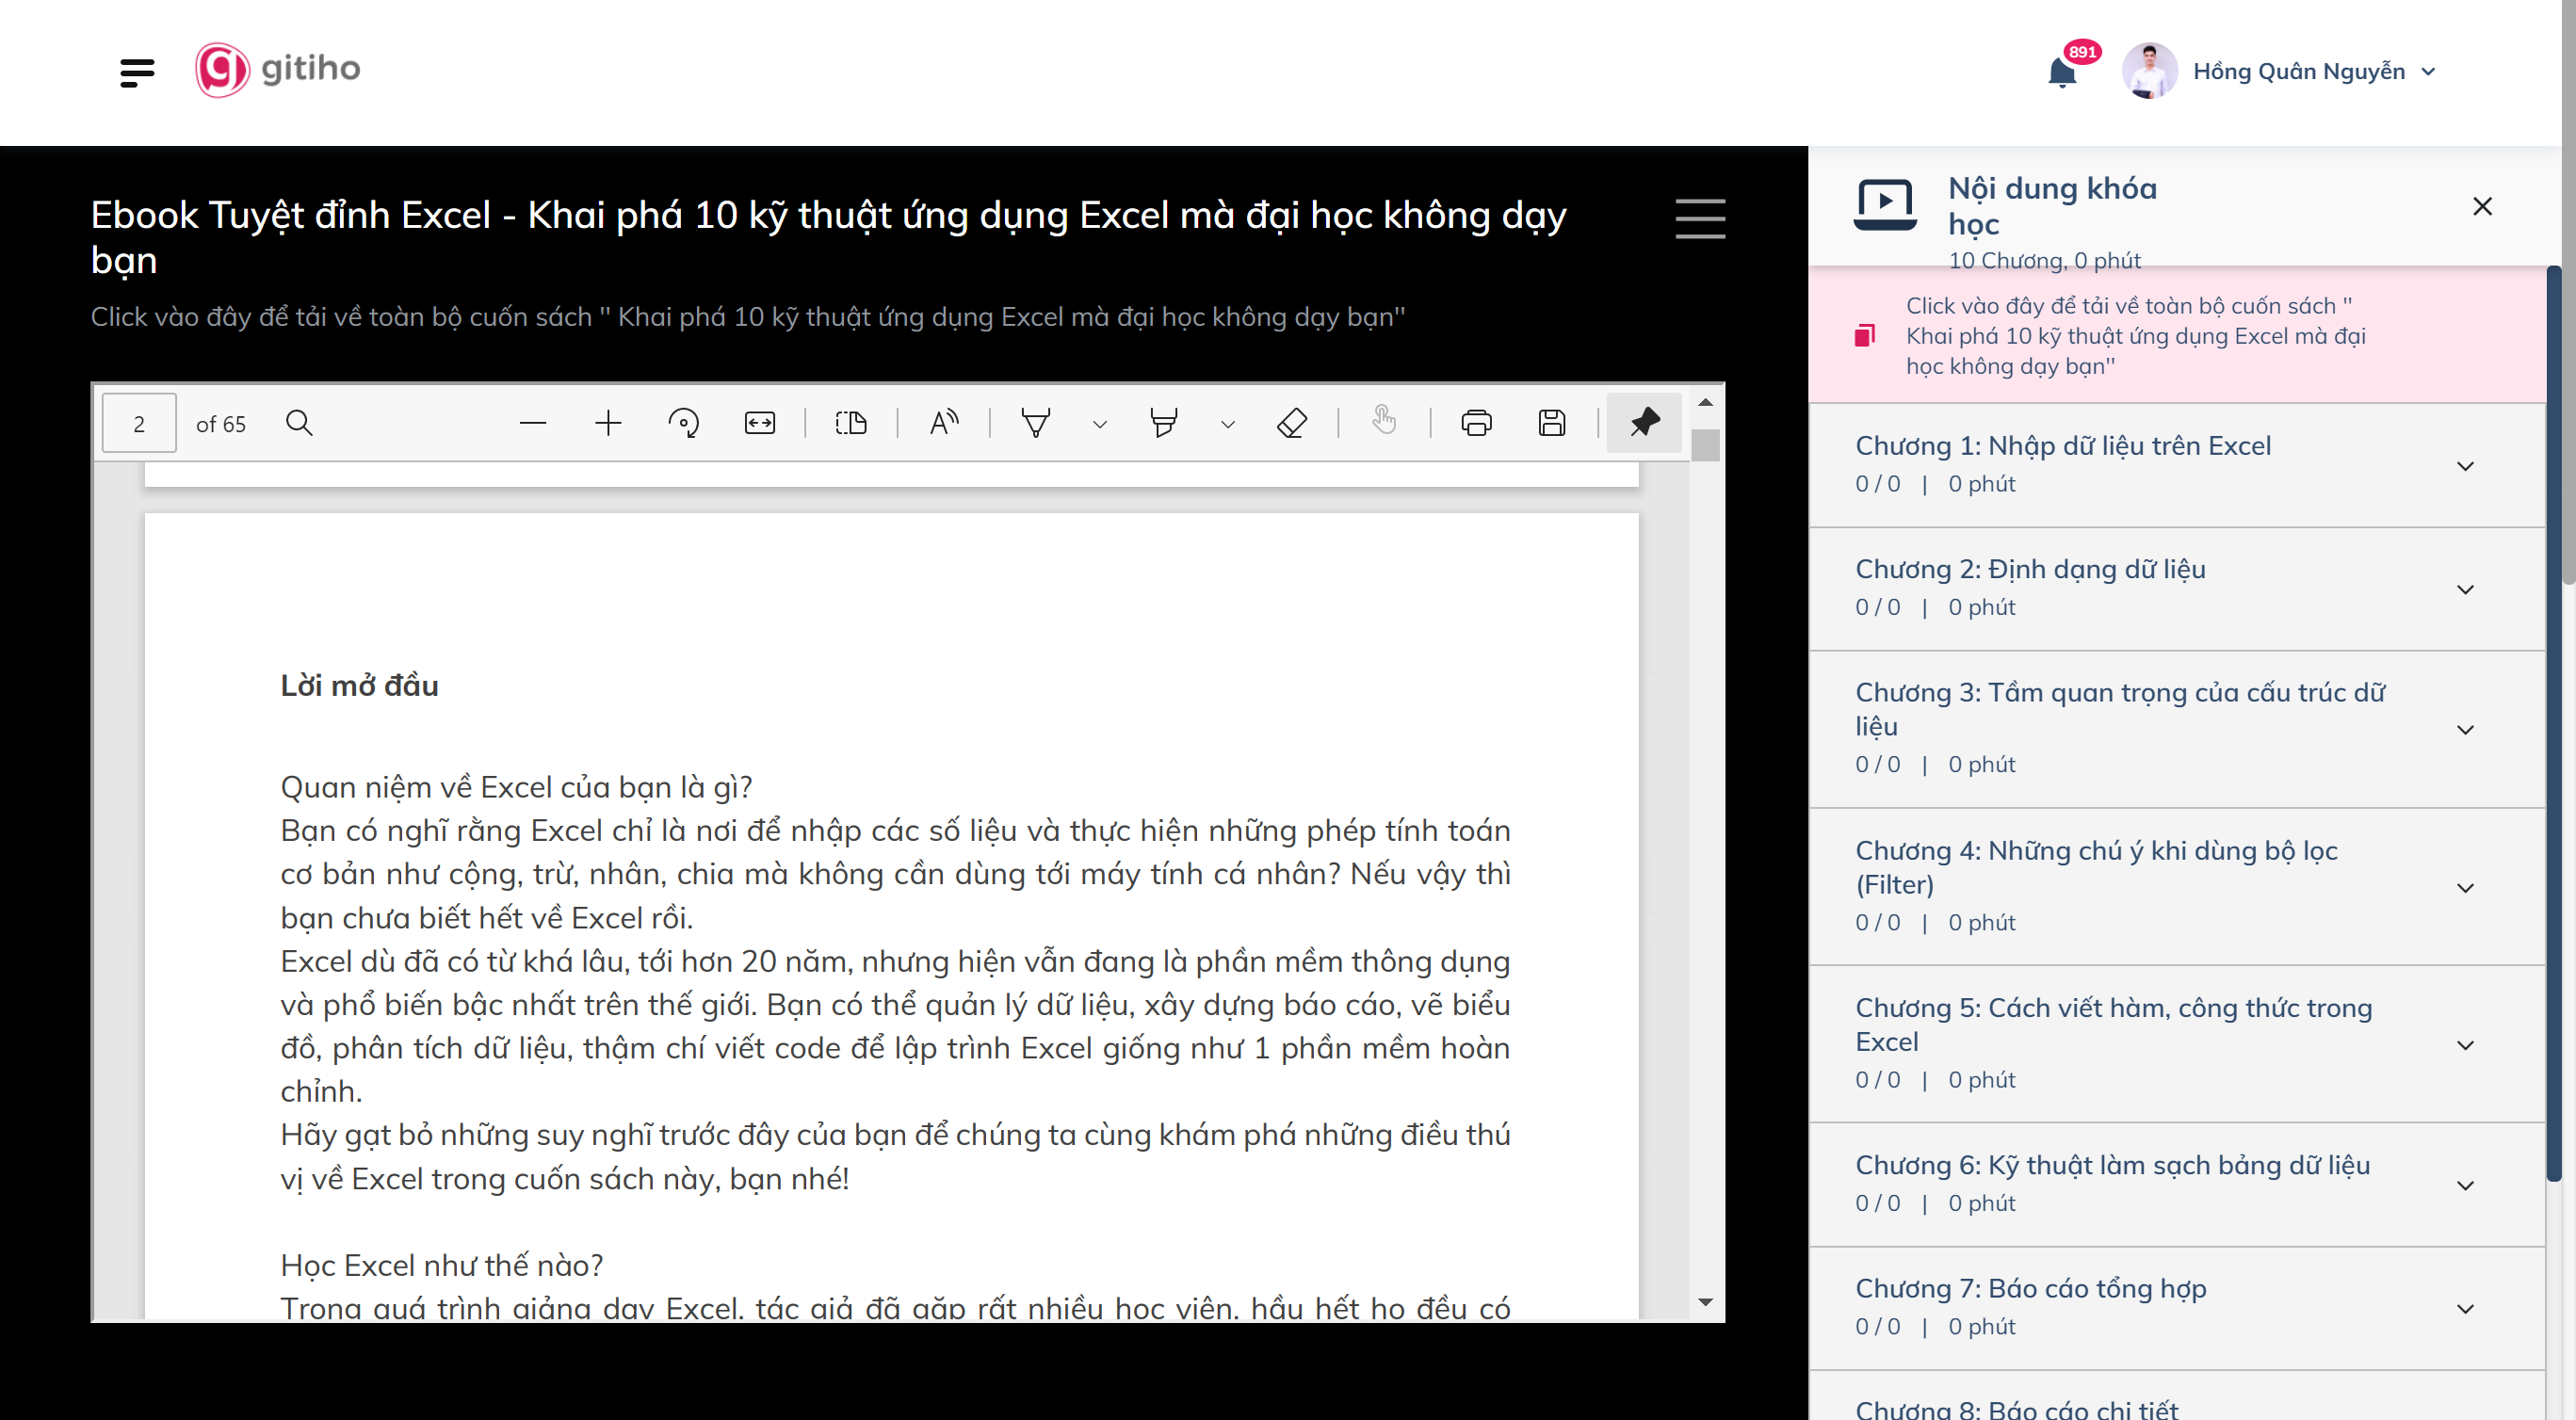Click the red book icon in pink row

[1864, 335]
